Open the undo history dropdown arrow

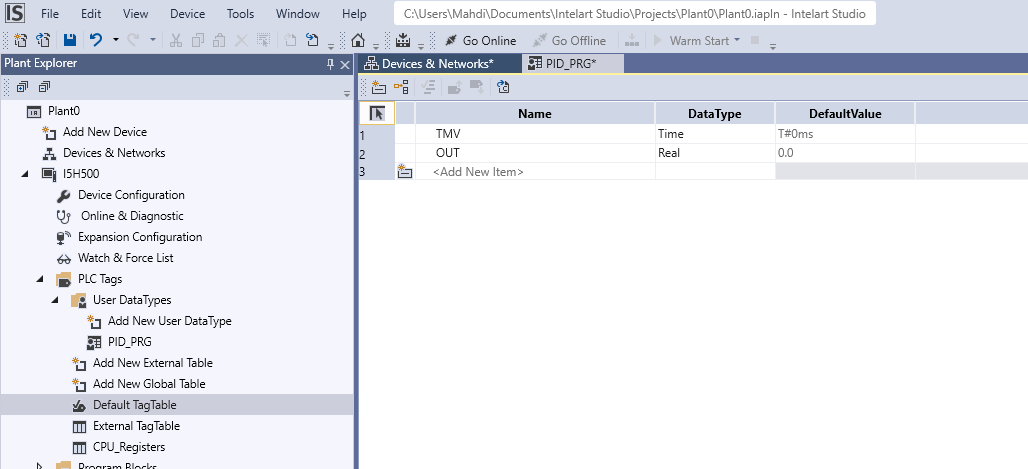(116, 41)
